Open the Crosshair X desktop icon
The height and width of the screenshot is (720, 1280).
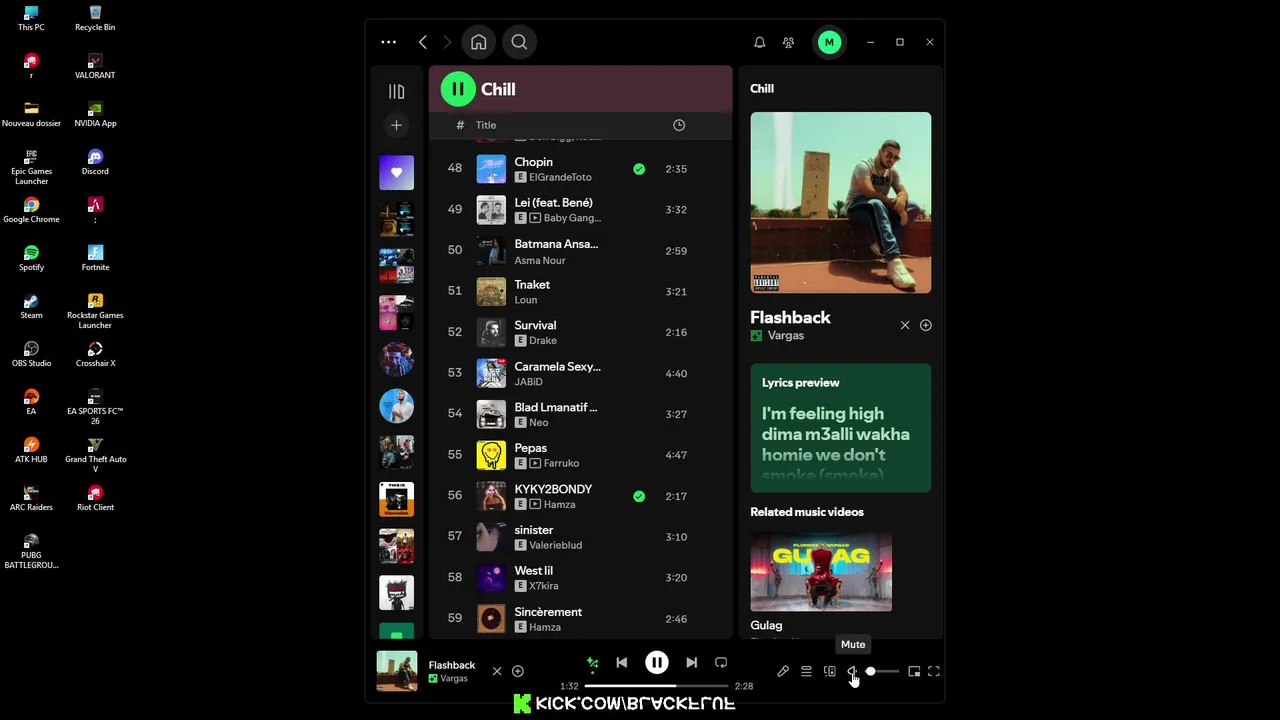95,354
